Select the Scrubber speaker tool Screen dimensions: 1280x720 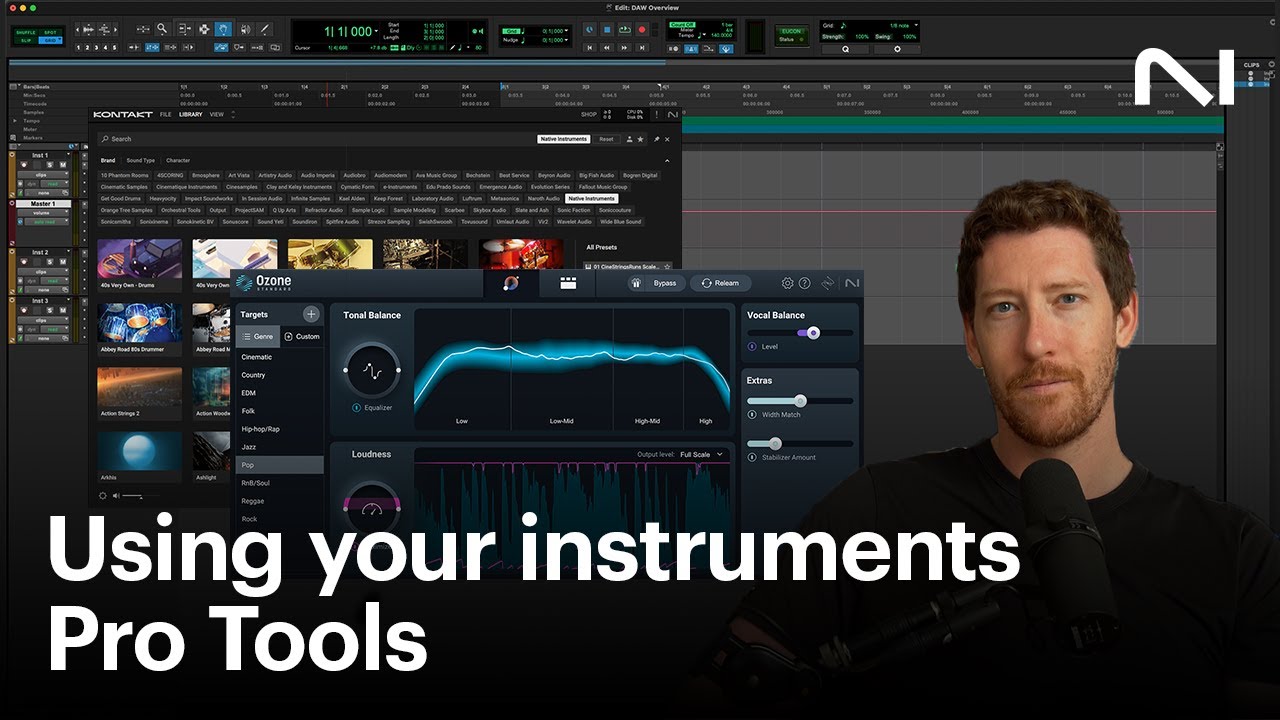tap(245, 29)
